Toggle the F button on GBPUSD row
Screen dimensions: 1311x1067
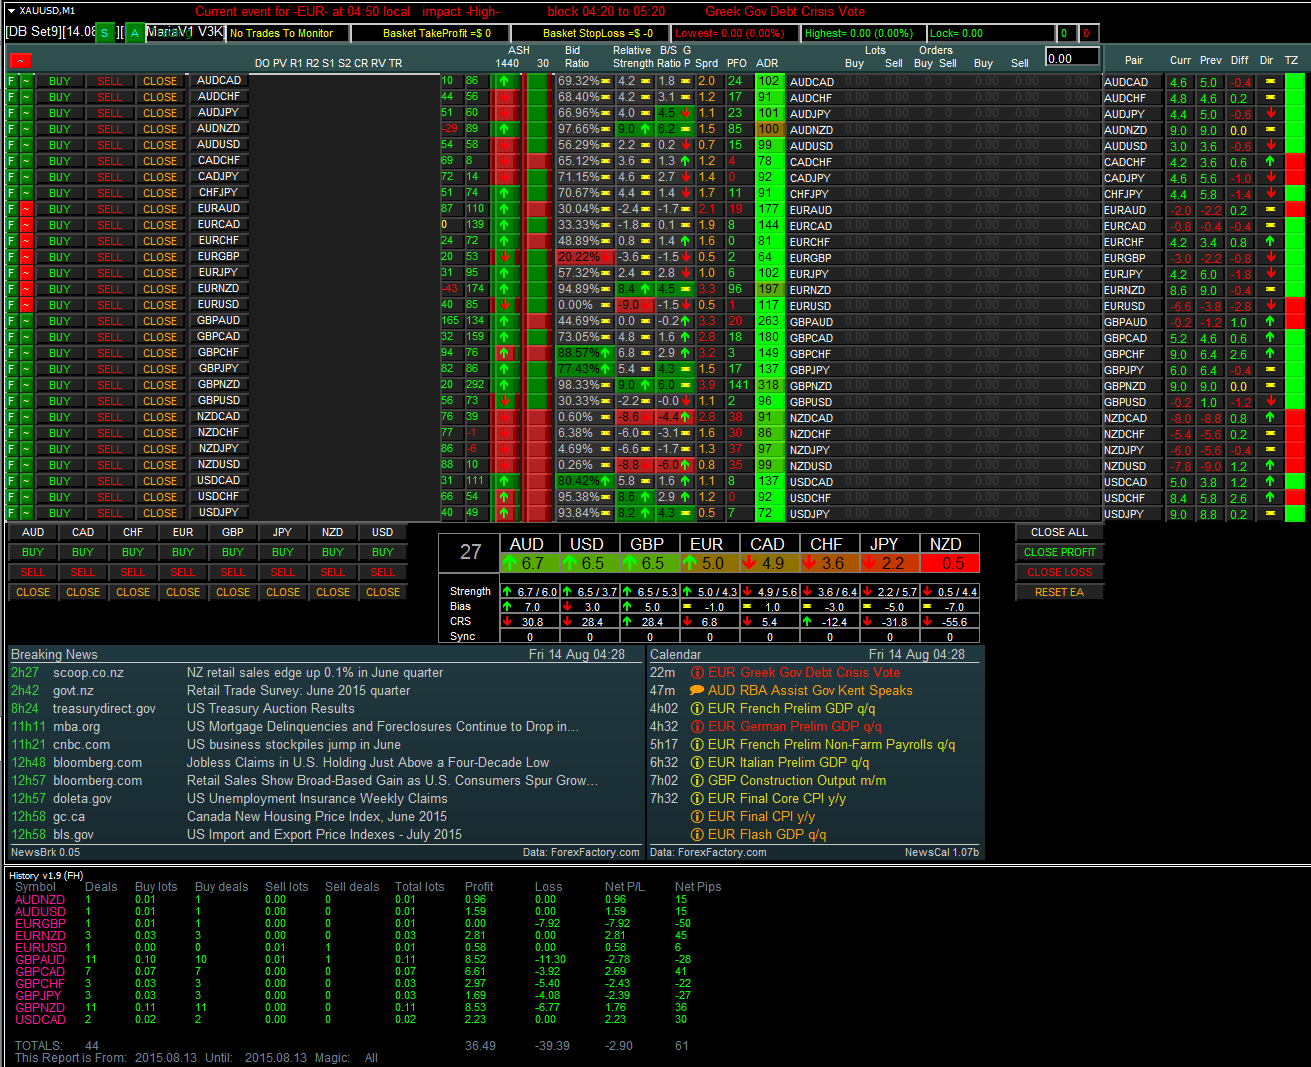coord(12,401)
